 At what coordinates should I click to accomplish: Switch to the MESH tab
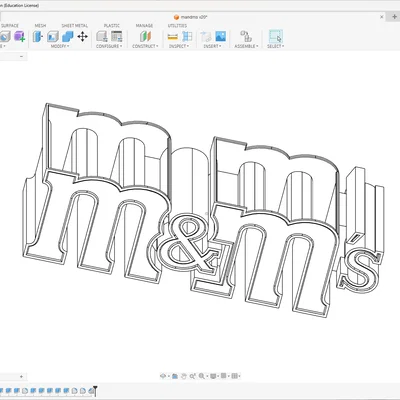click(x=40, y=26)
